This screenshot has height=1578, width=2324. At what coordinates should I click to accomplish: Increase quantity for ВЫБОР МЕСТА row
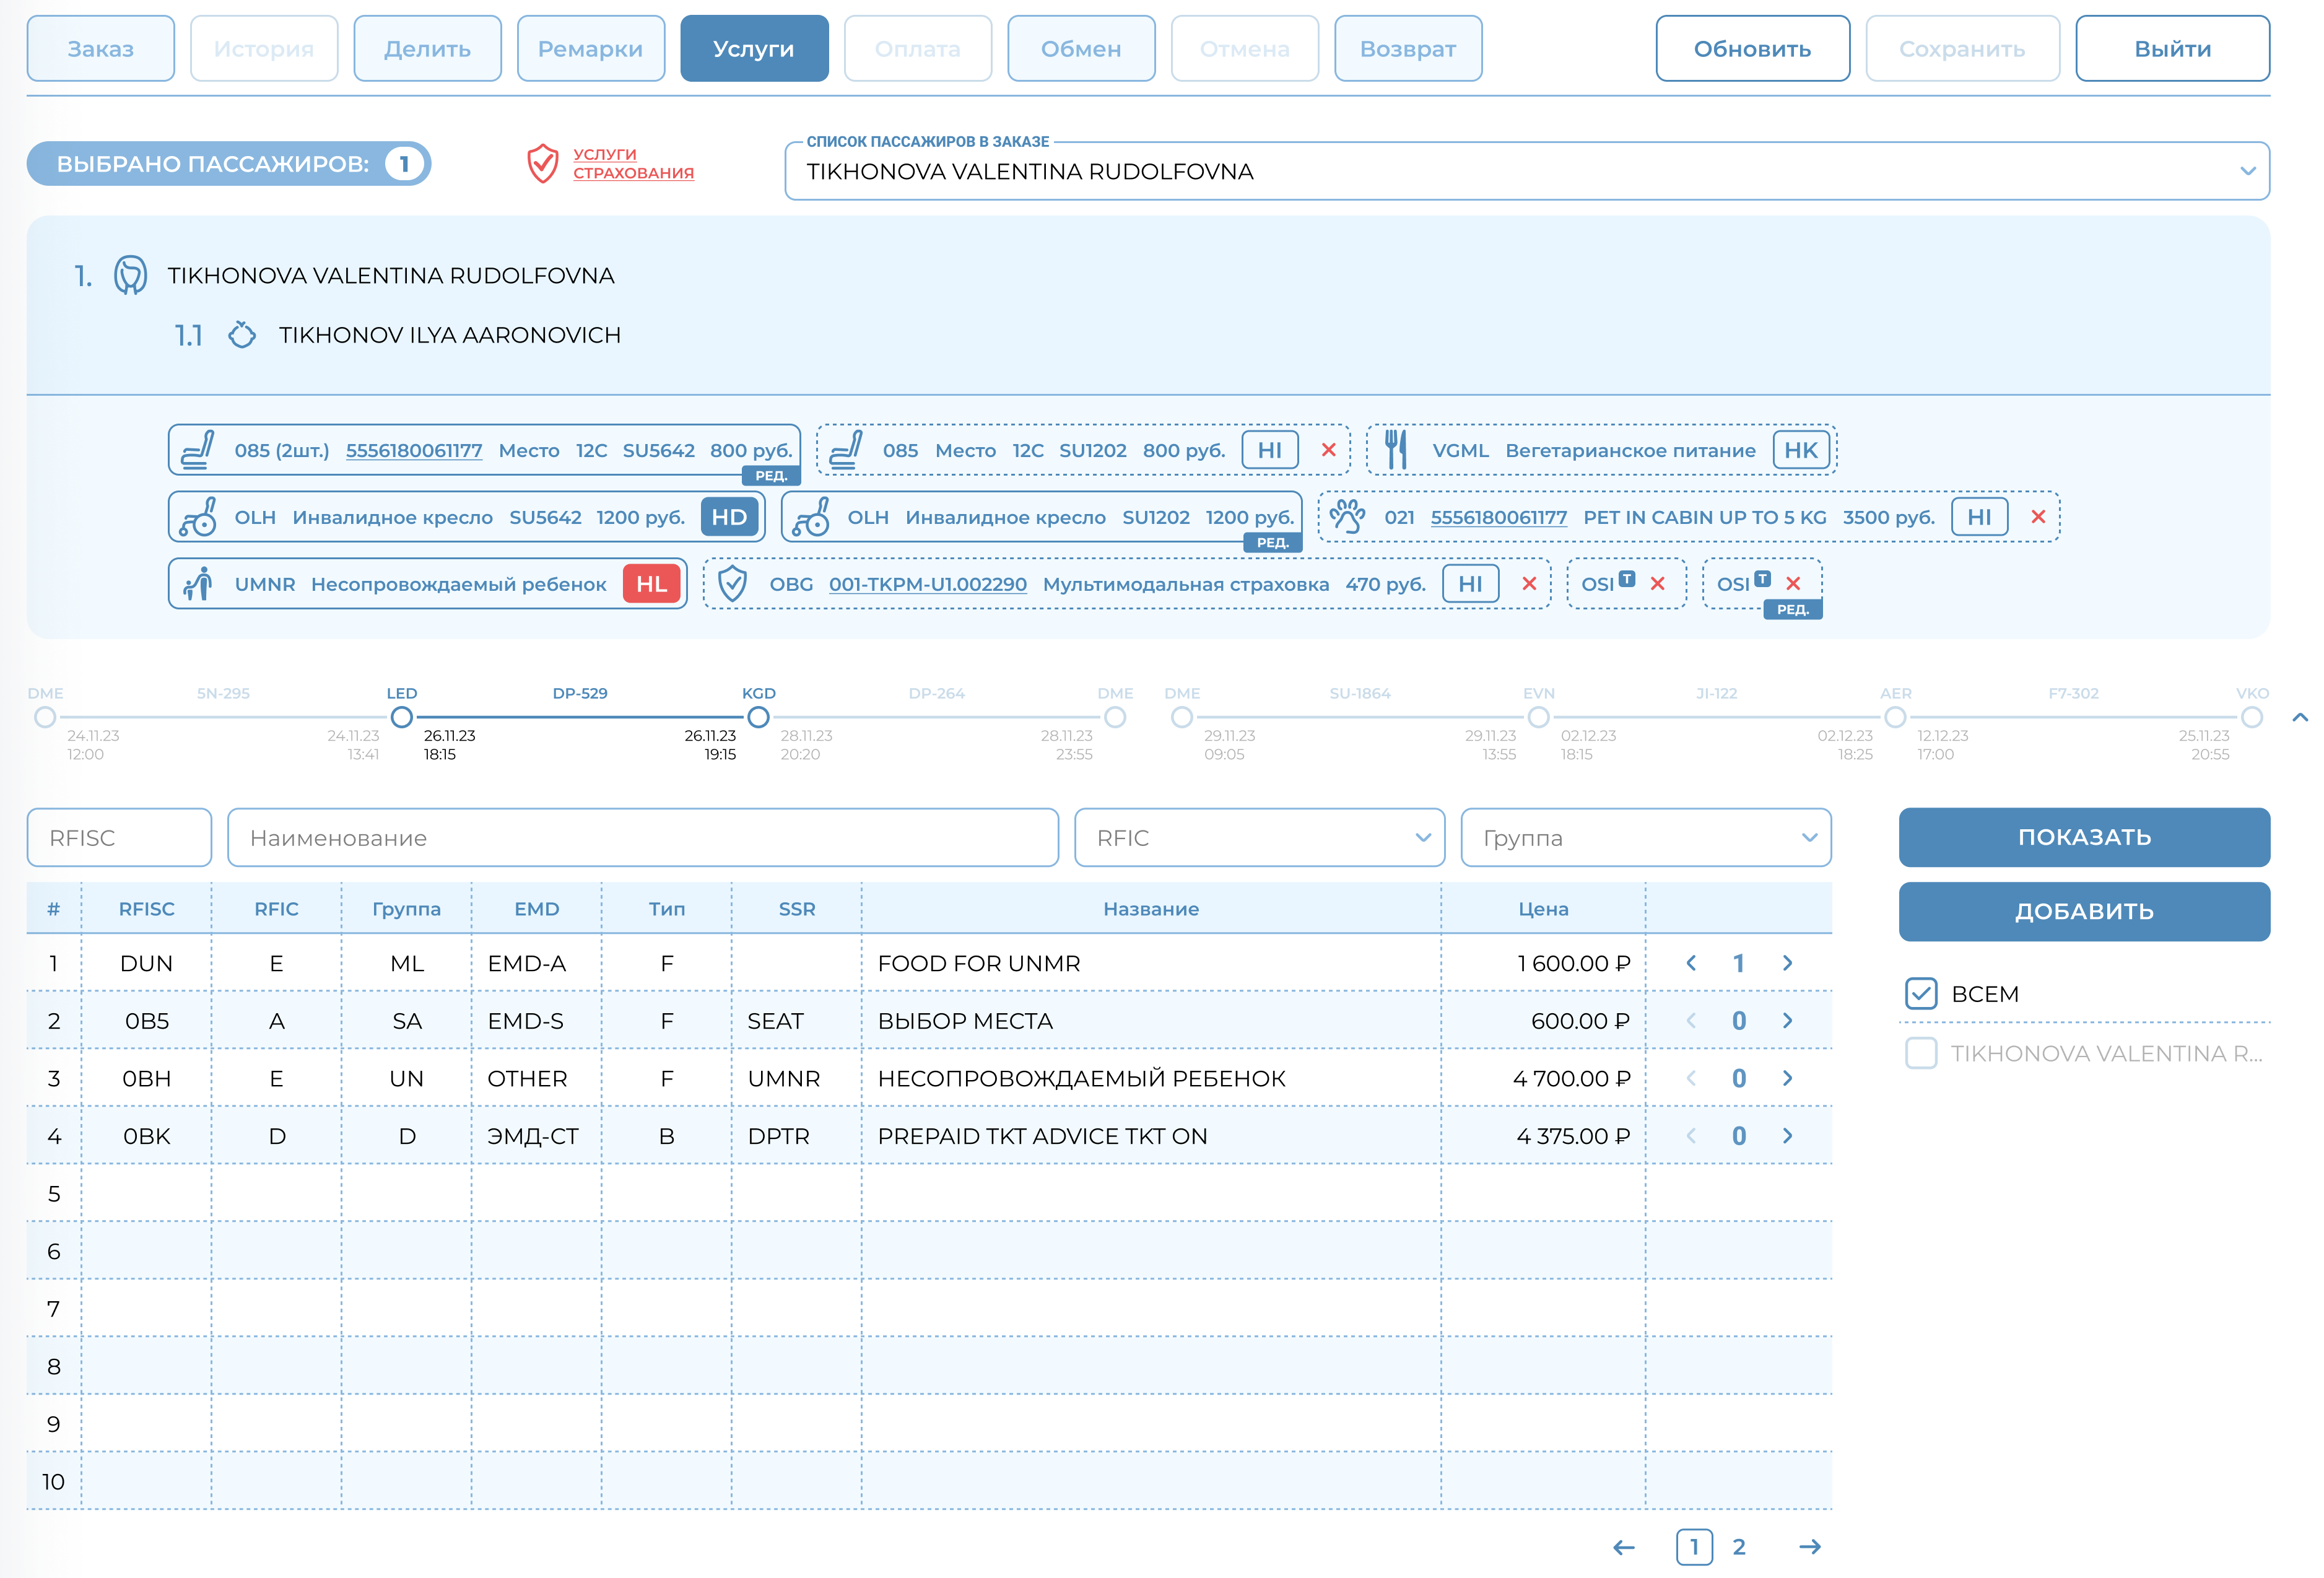coord(1787,1021)
